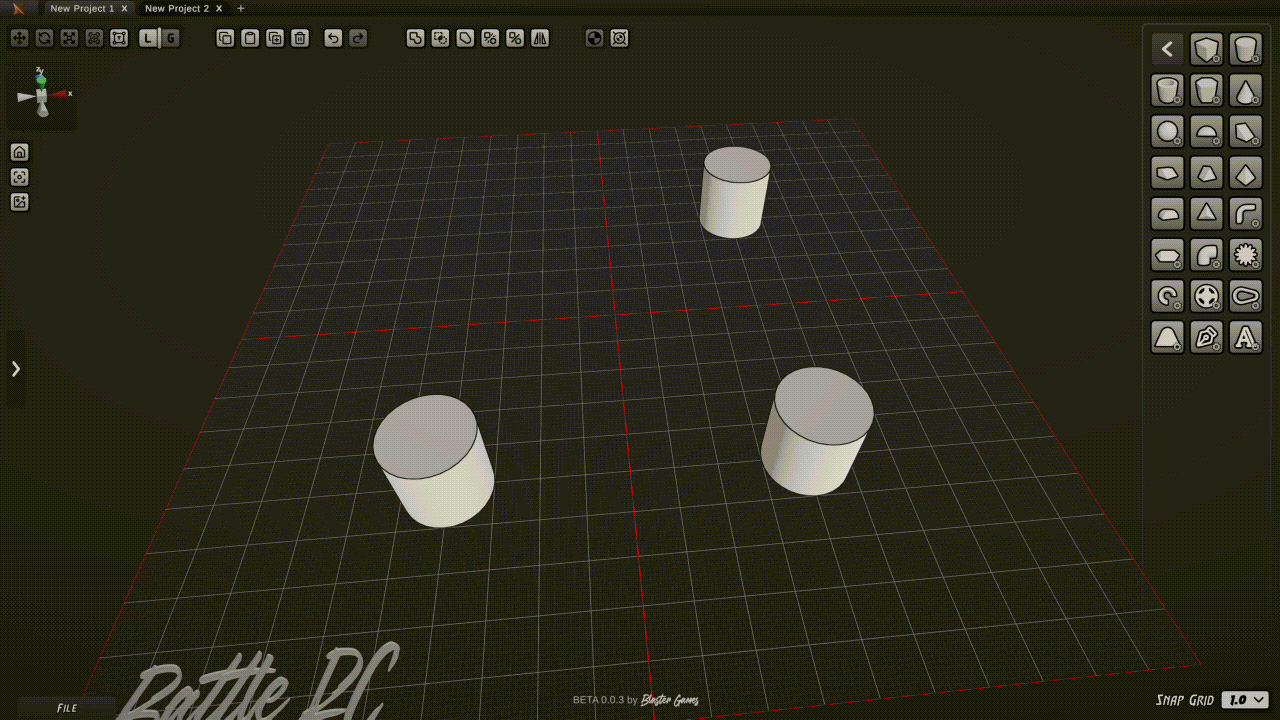
Task: Add a C-shaped arc ring shape
Action: (x=1167, y=296)
